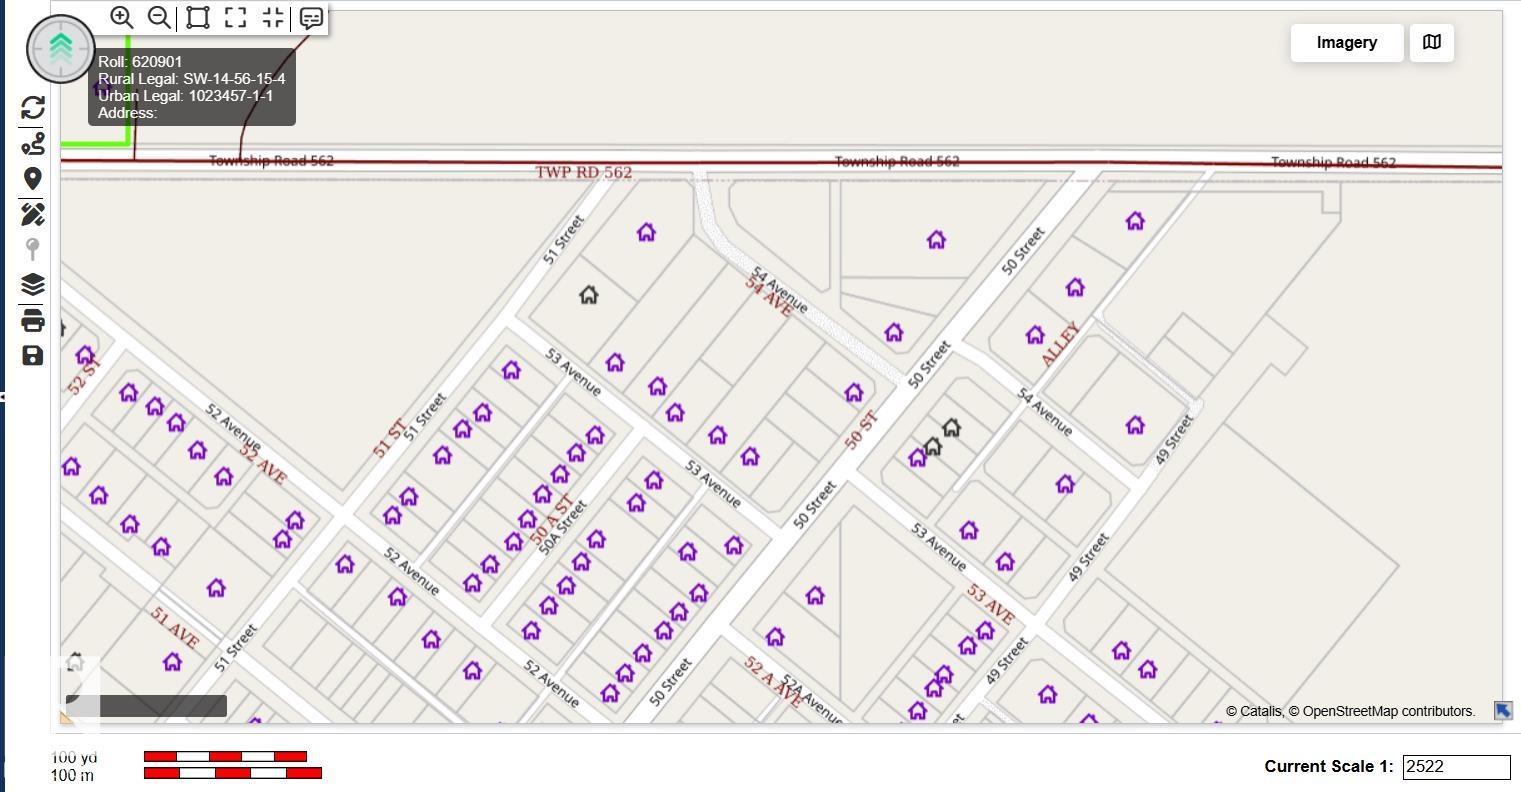Select the location pin marker tool
Image resolution: width=1521 pixels, height=792 pixels.
point(33,179)
